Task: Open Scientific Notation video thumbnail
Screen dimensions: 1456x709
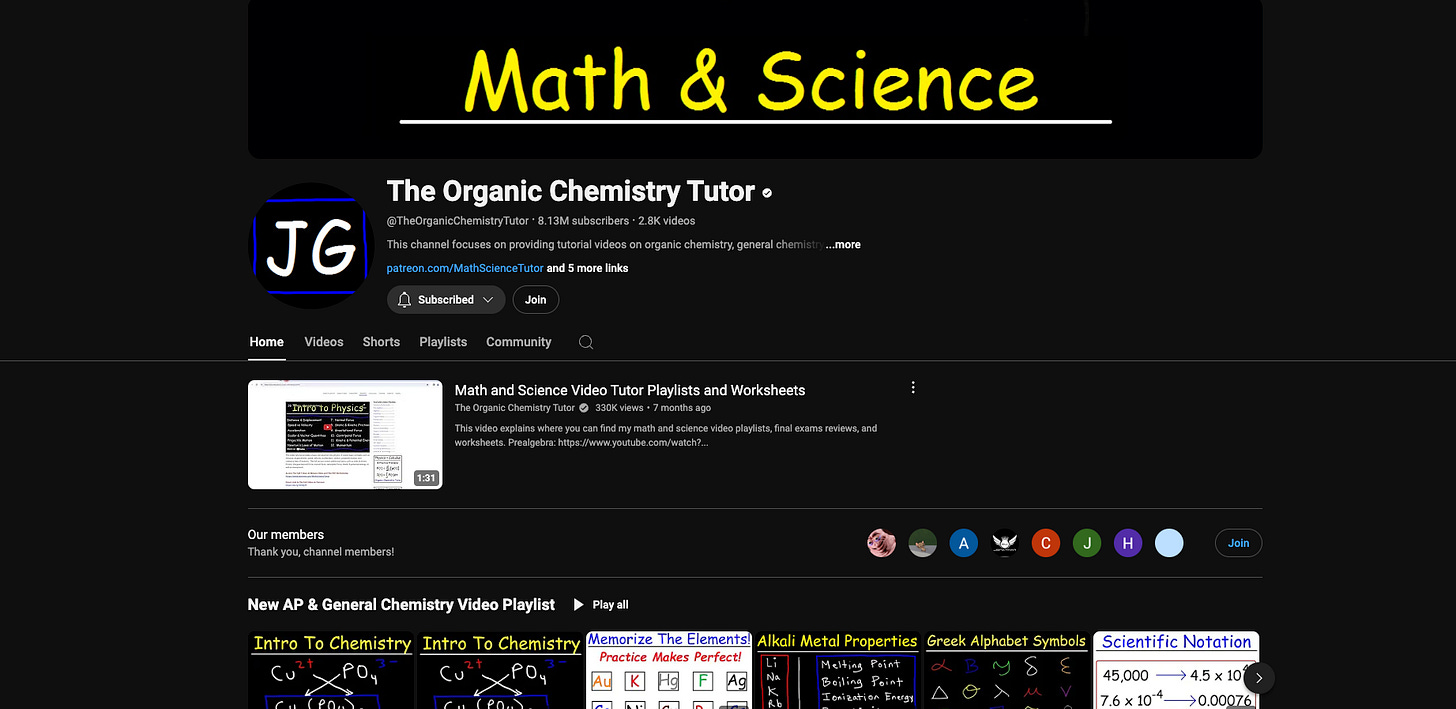Action: pyautogui.click(x=1176, y=670)
